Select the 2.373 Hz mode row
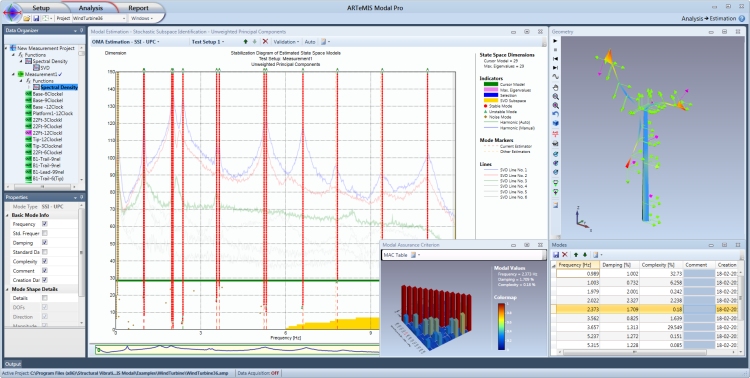The width and height of the screenshot is (750, 378). [644, 310]
